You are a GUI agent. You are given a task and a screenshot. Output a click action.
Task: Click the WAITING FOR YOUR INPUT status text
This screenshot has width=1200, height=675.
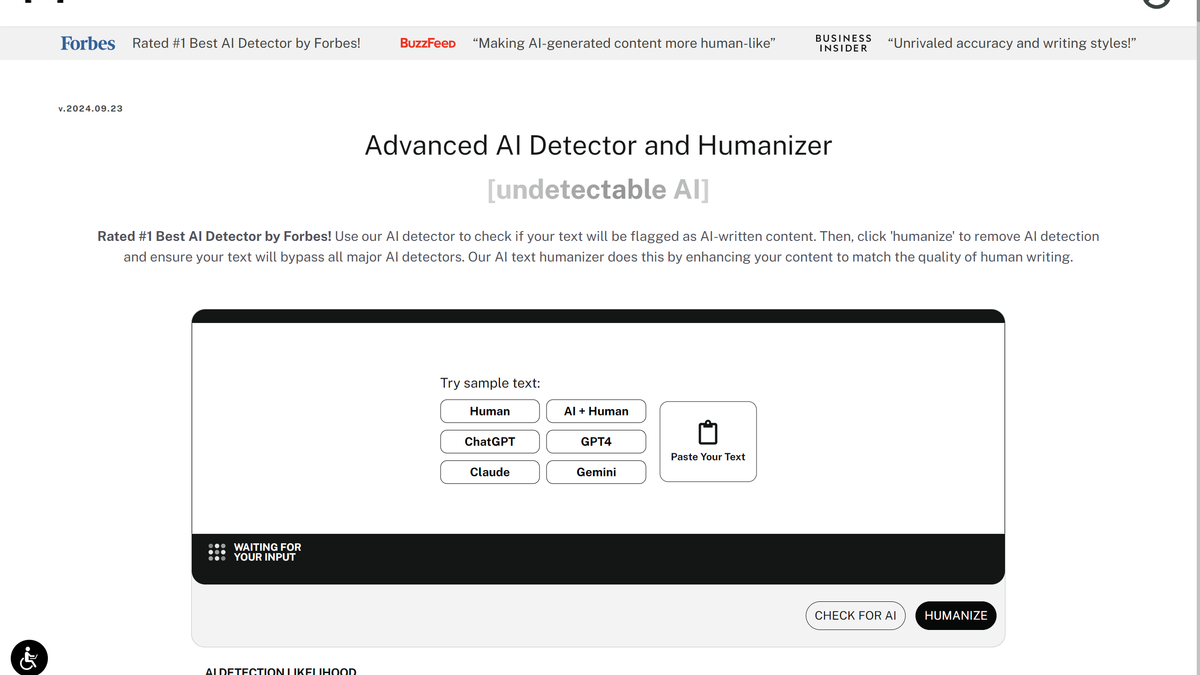point(267,552)
